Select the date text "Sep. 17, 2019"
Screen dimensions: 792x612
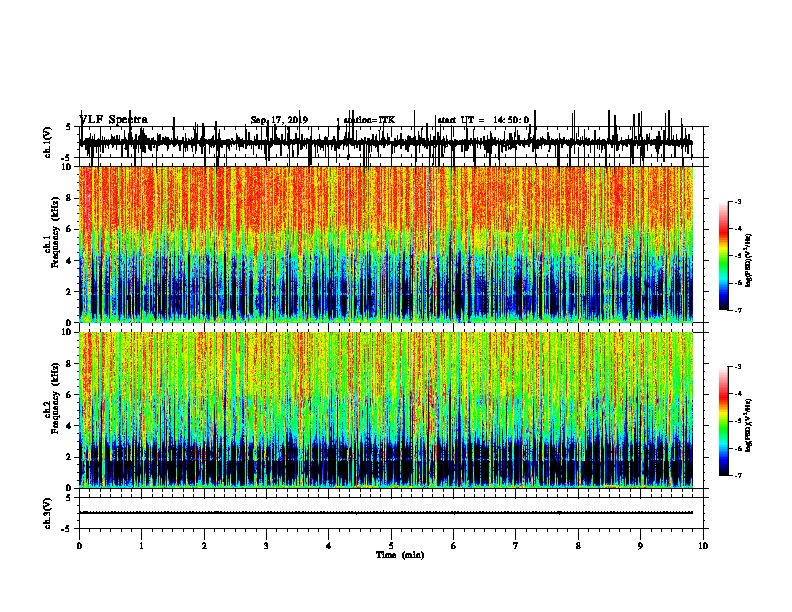point(279,120)
